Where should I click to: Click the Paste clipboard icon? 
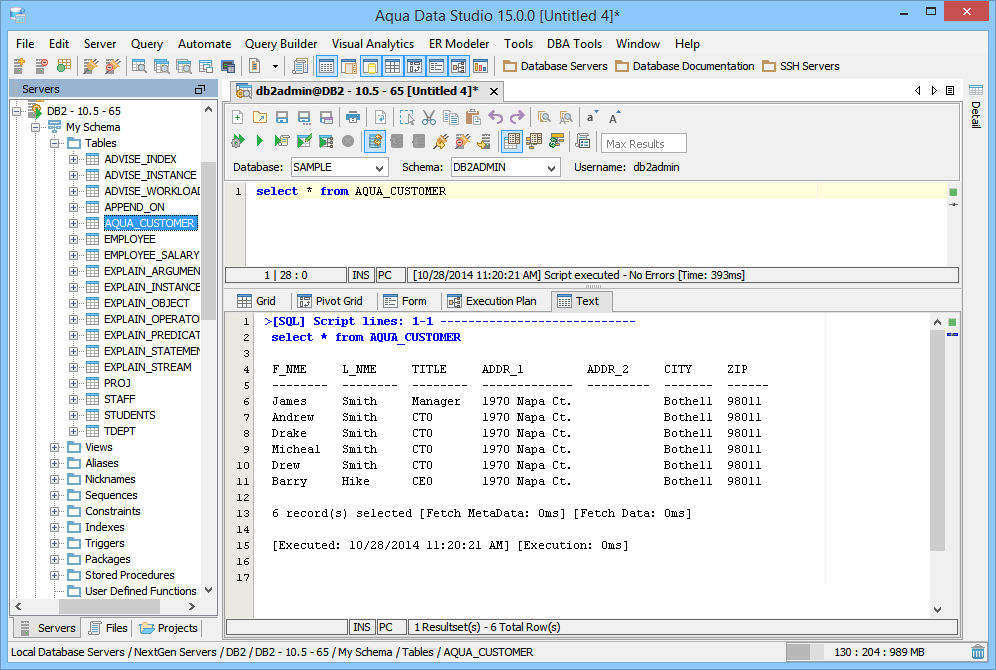[472, 117]
